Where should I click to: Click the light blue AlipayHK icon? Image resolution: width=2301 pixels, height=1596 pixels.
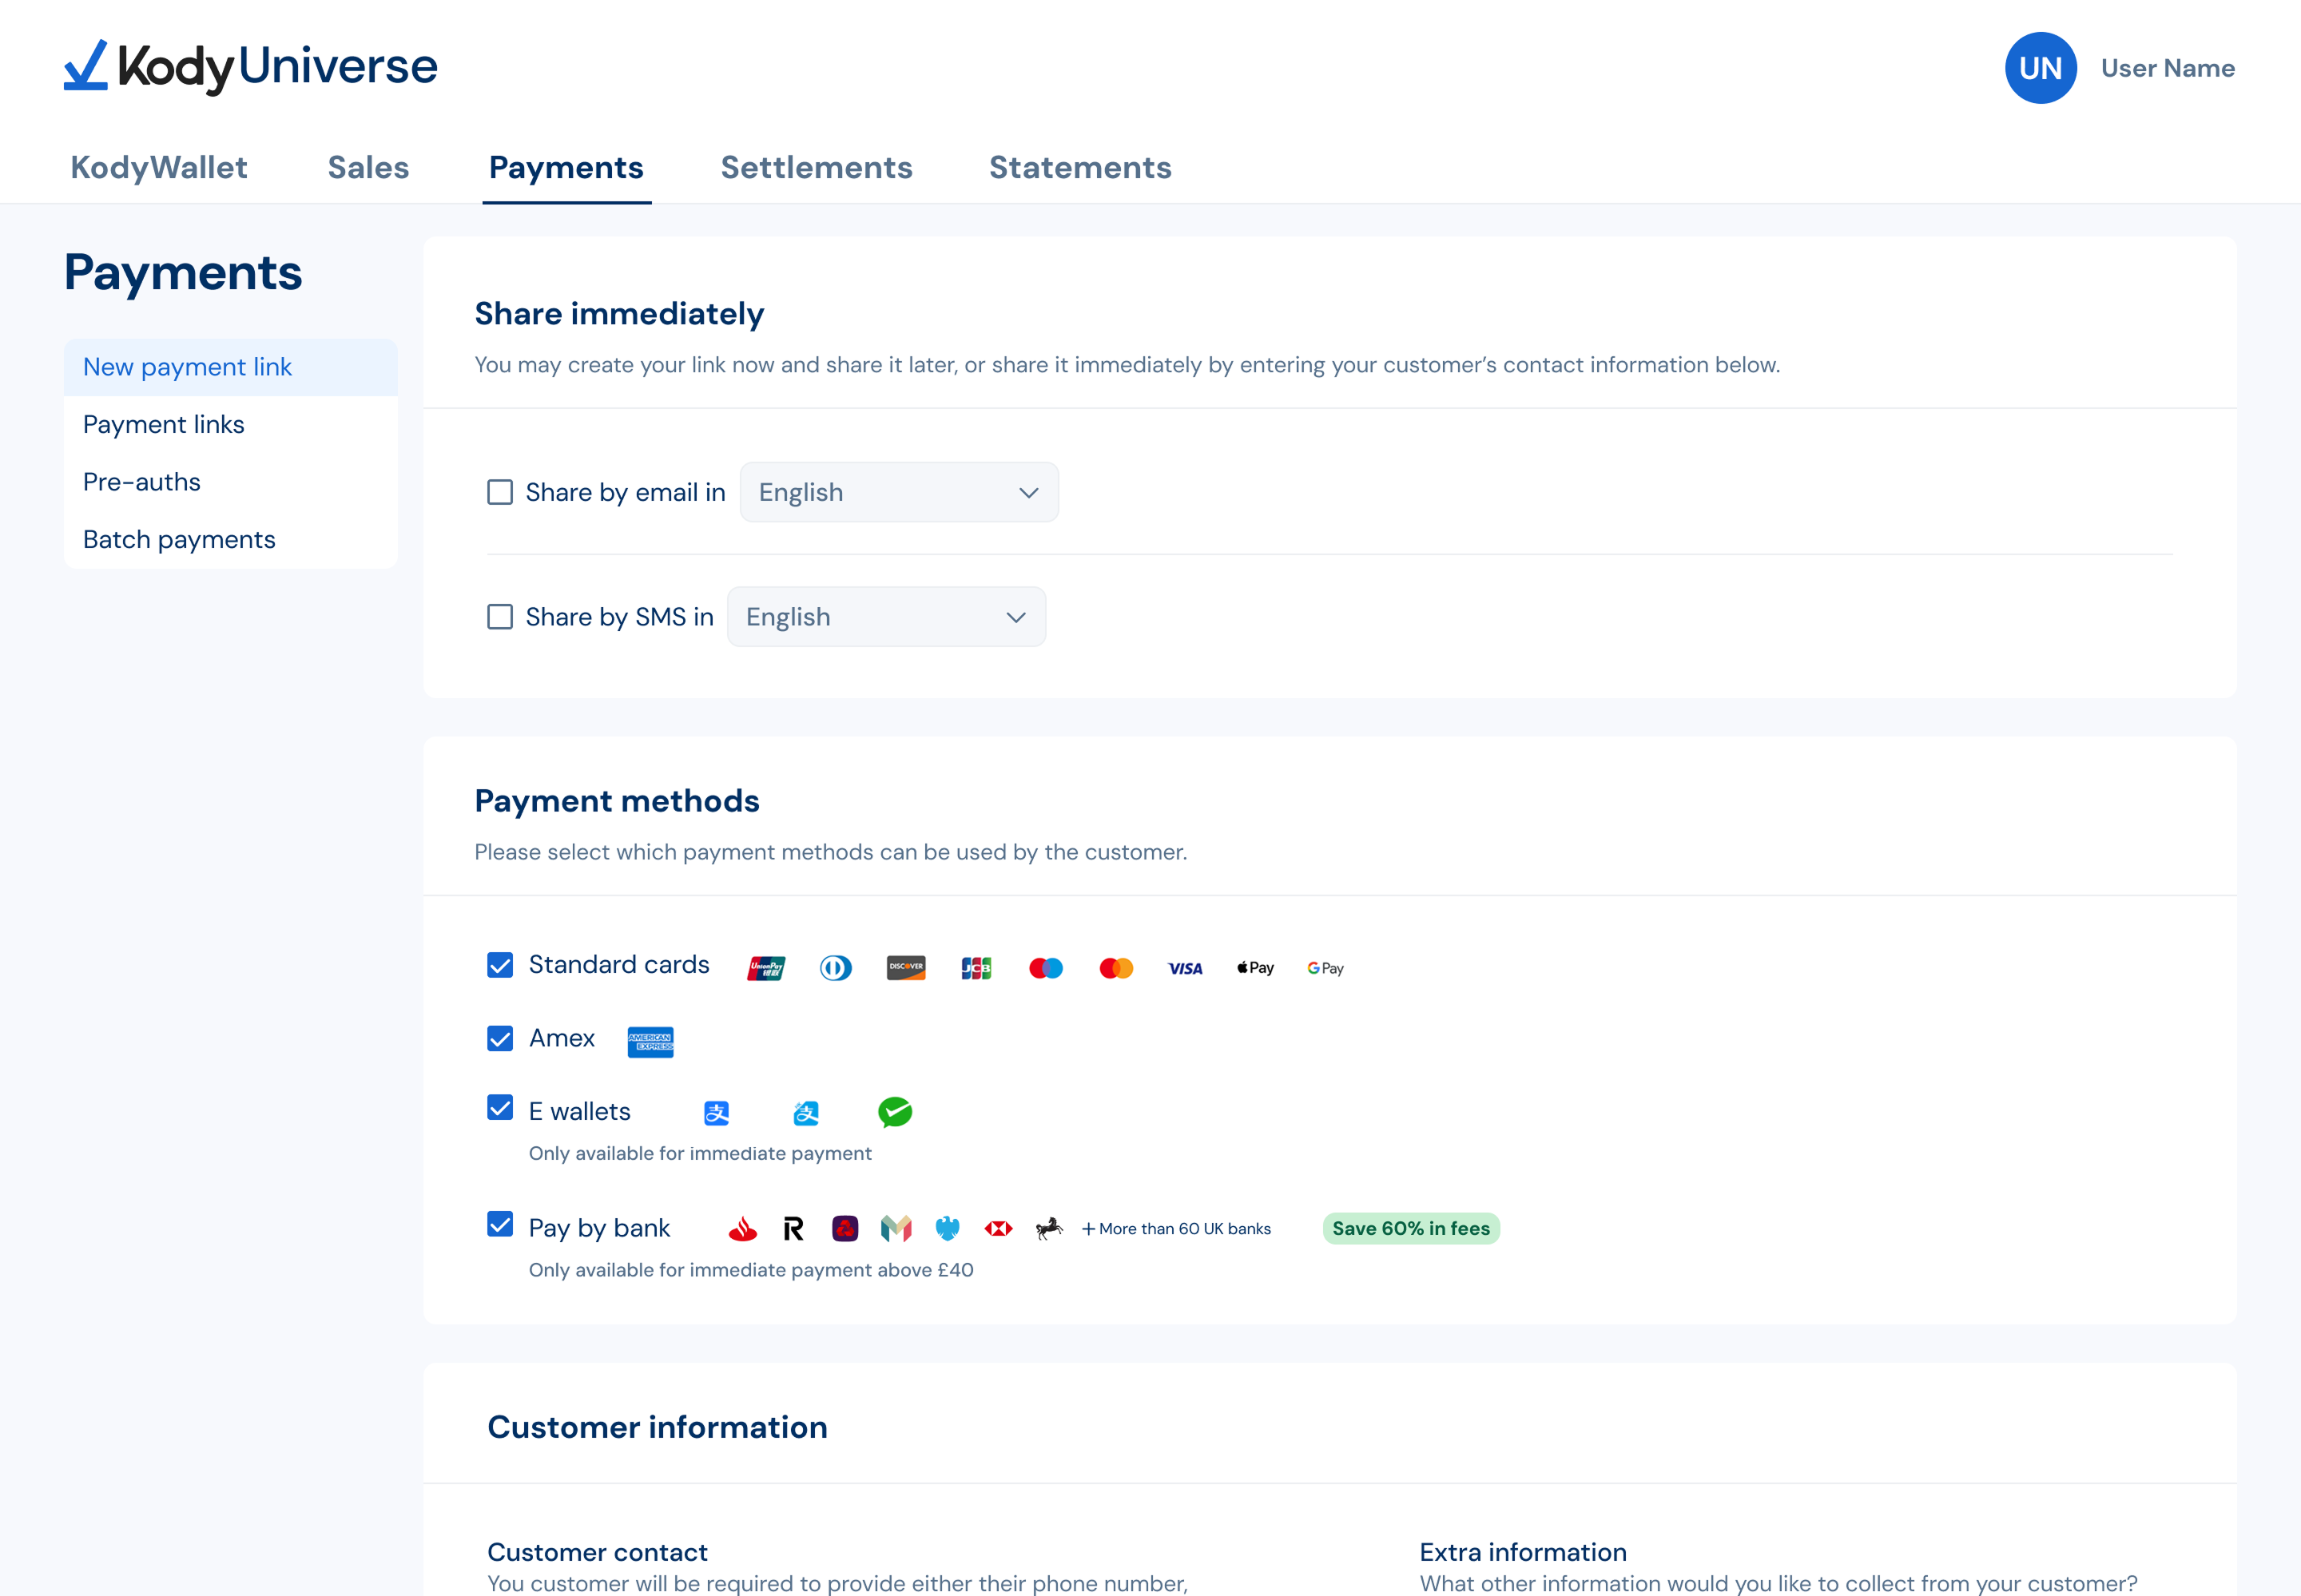pos(806,1113)
